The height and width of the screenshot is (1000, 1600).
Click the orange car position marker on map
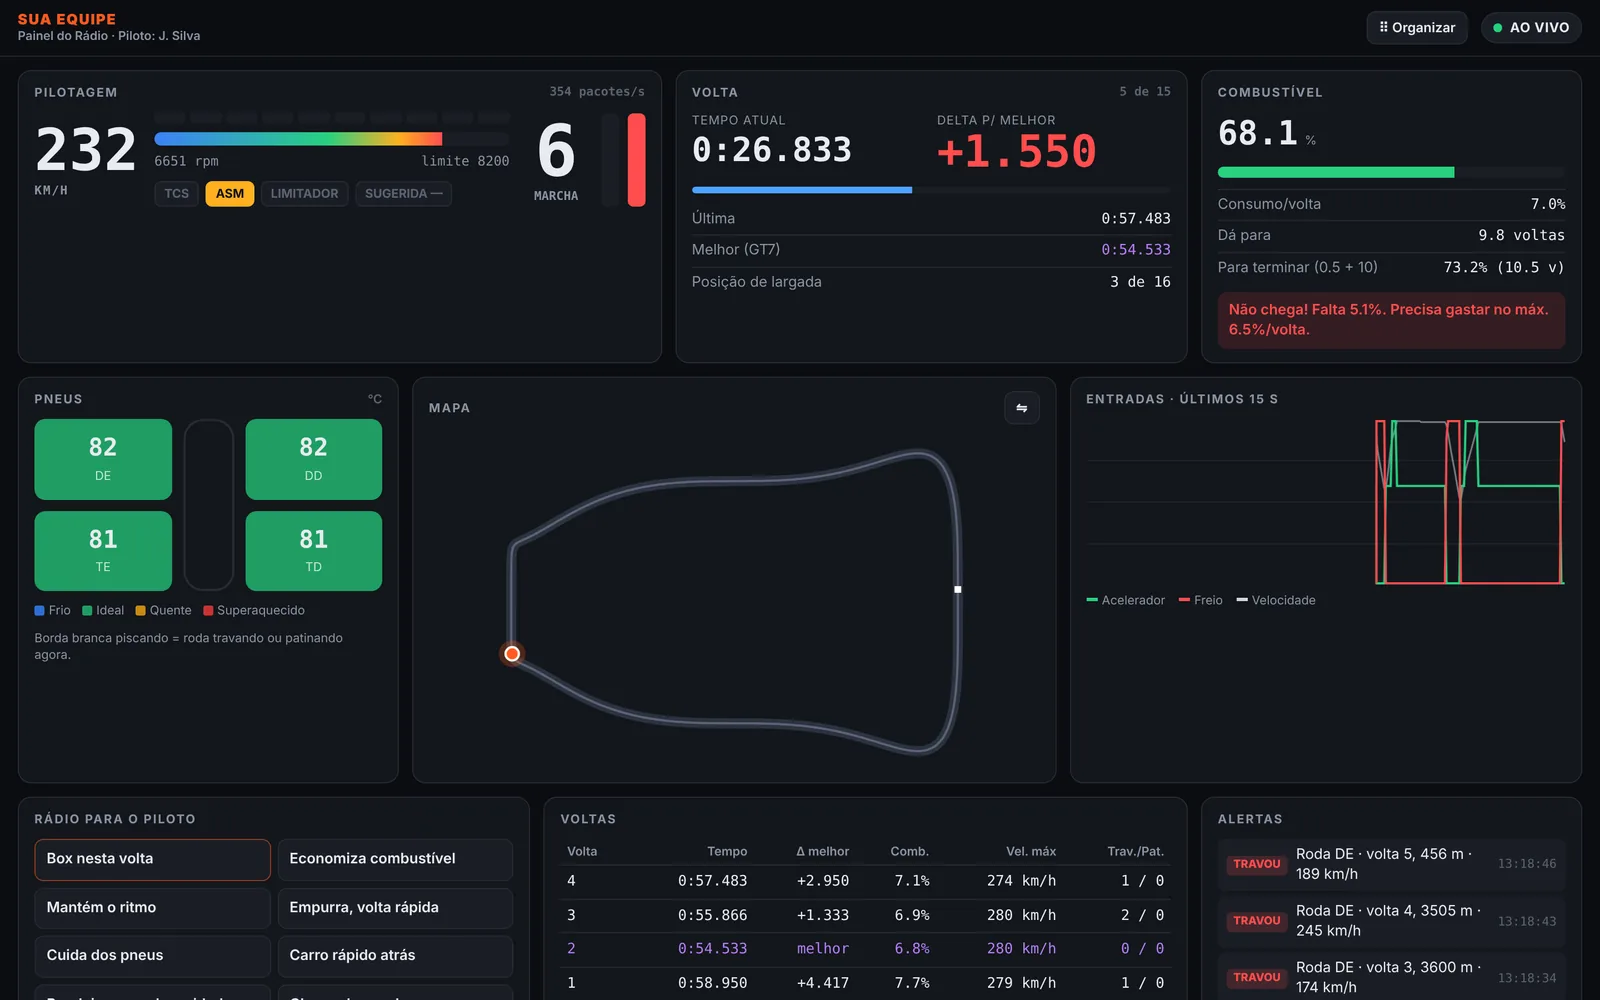tap(512, 654)
